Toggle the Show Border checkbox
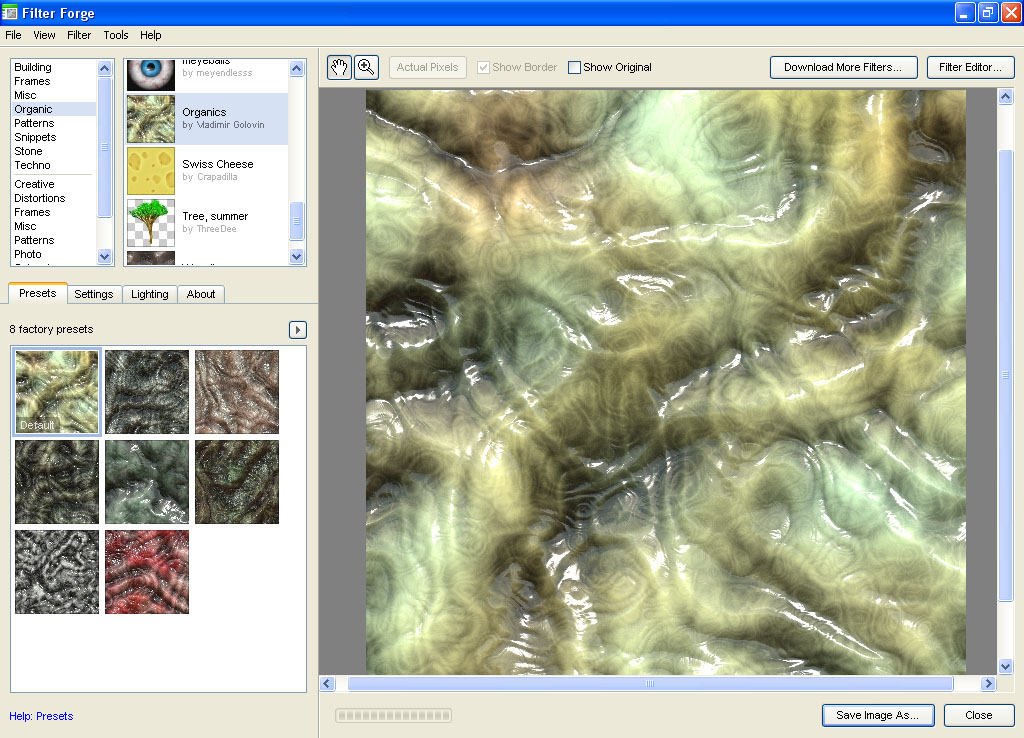 tap(484, 68)
